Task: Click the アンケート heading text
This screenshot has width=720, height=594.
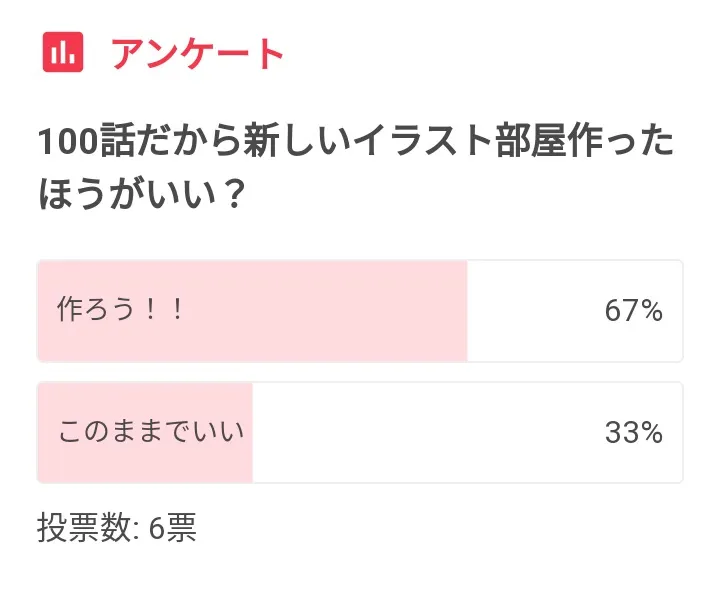Action: point(198,53)
